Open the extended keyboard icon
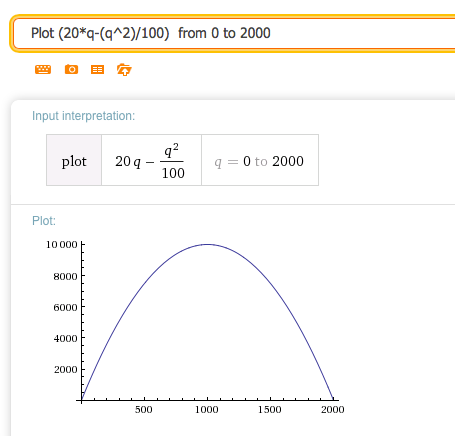The width and height of the screenshot is (455, 436). click(43, 69)
